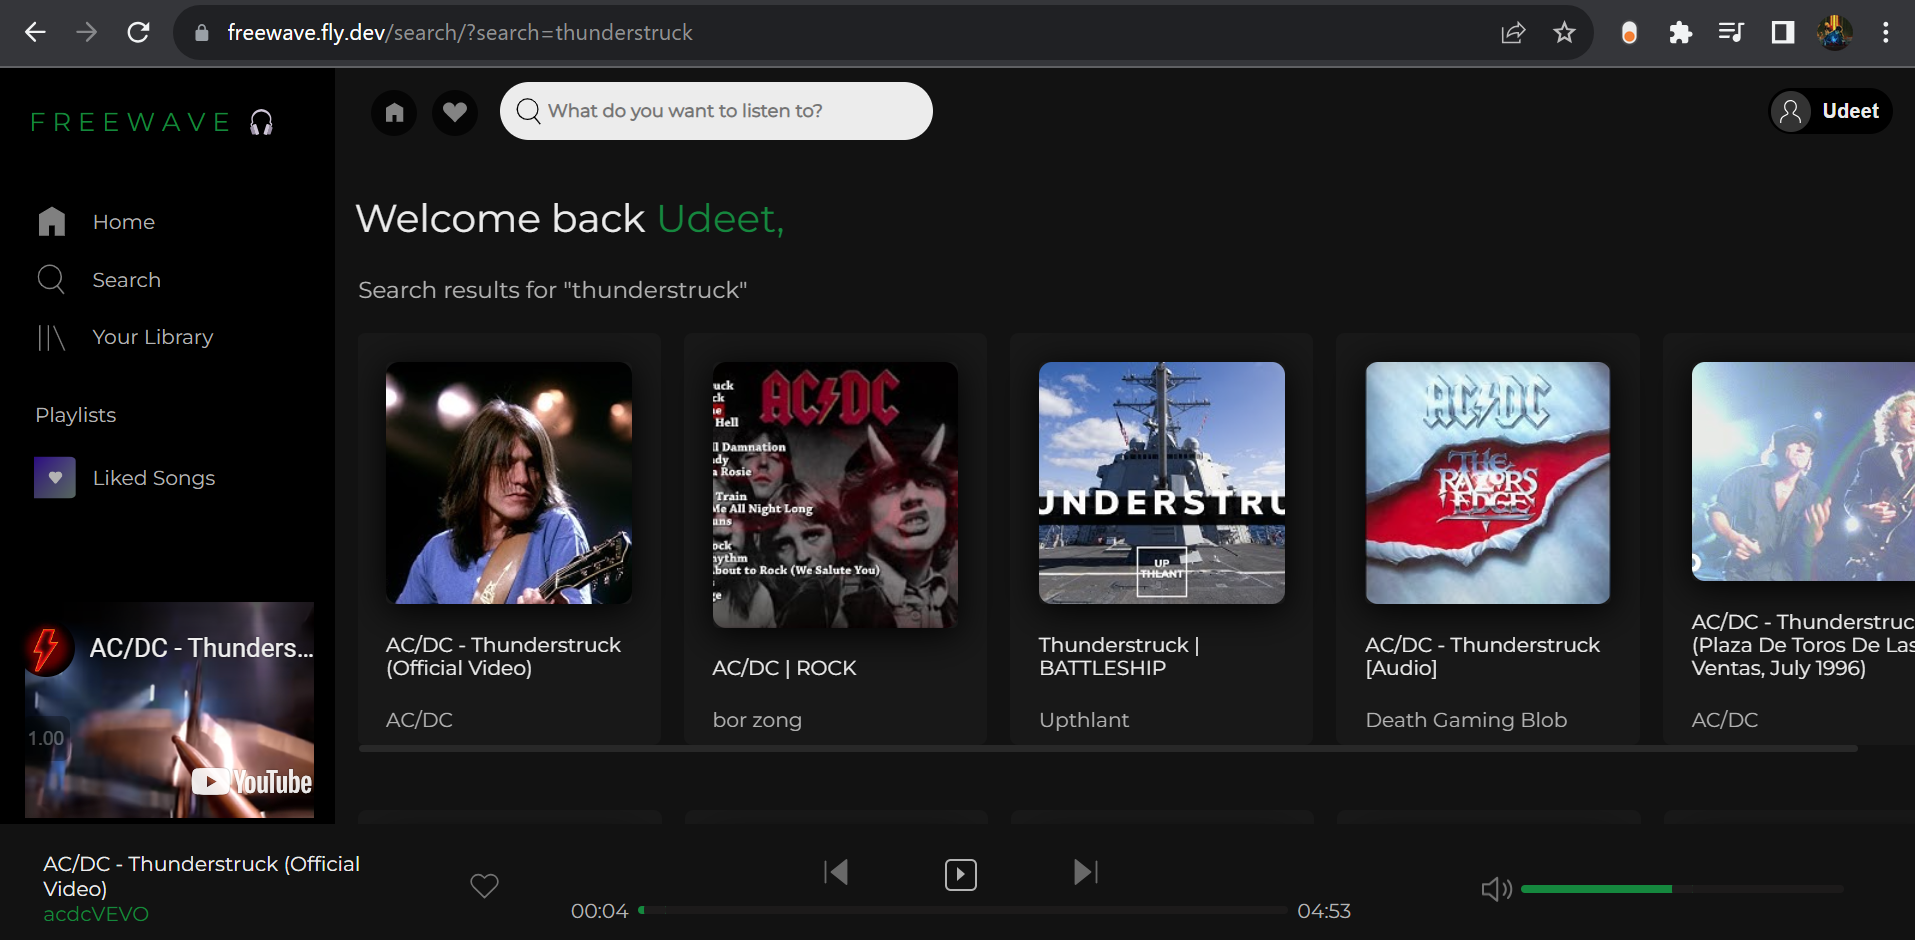Image resolution: width=1915 pixels, height=940 pixels.
Task: Click the Playlists heading in the sidebar
Action: pos(76,415)
